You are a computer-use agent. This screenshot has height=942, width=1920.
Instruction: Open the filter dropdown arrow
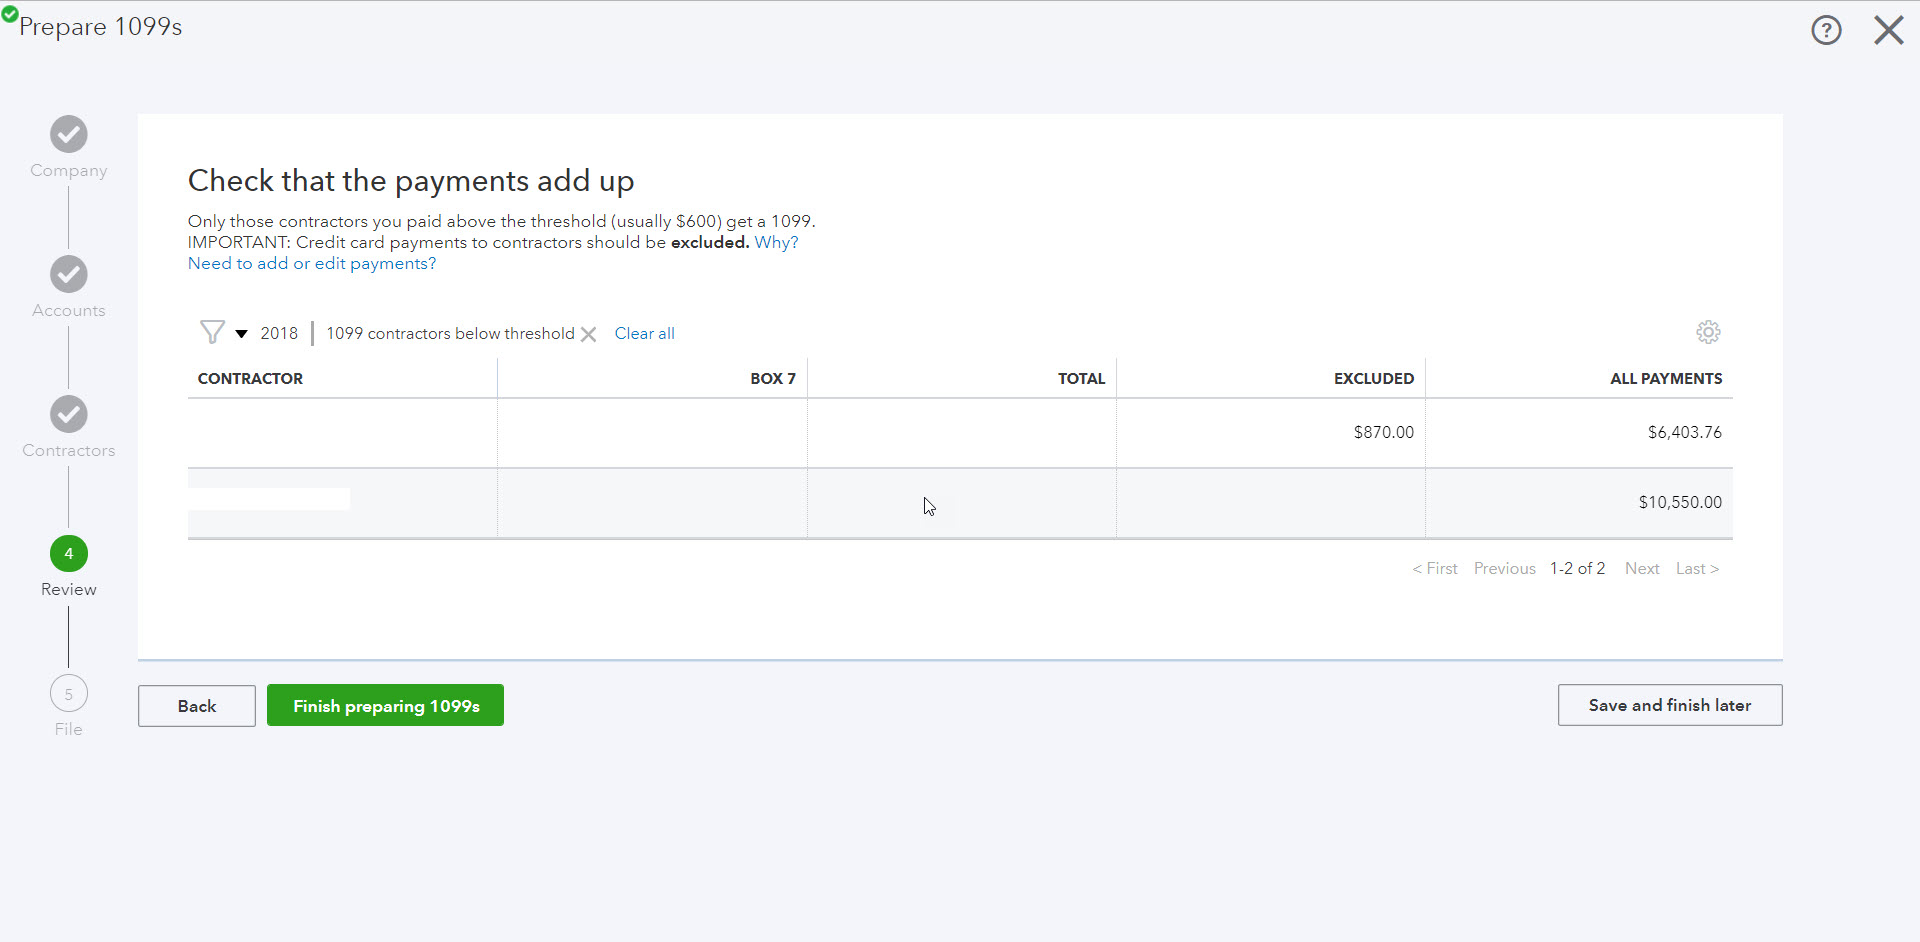(x=240, y=334)
